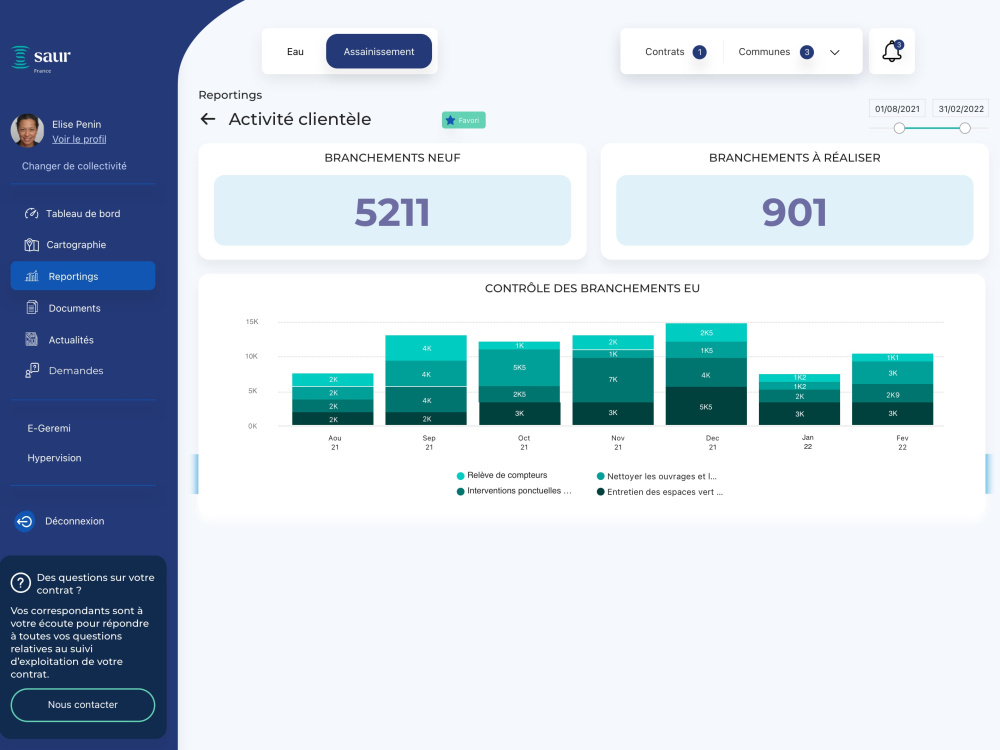
Task: Click the Déconnexion logout icon
Action: [24, 521]
